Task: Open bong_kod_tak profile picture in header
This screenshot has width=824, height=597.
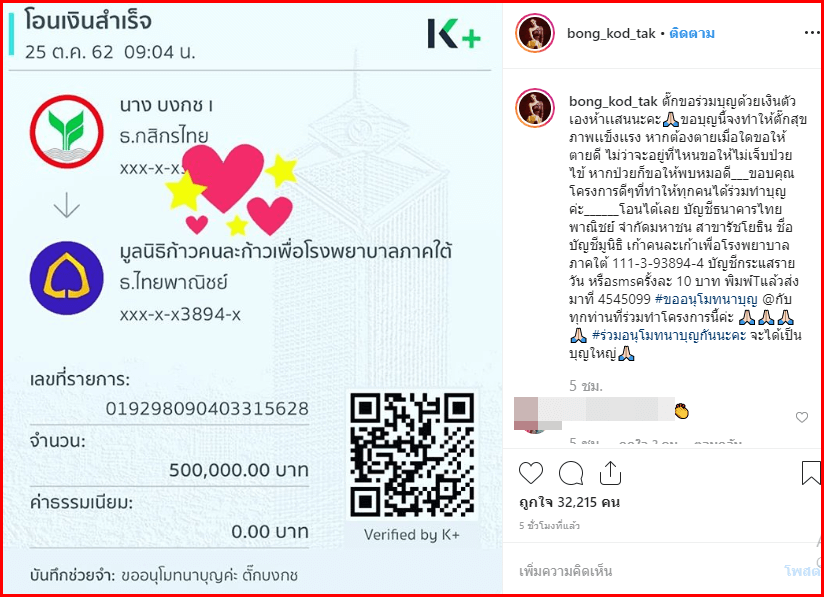Action: [x=534, y=33]
